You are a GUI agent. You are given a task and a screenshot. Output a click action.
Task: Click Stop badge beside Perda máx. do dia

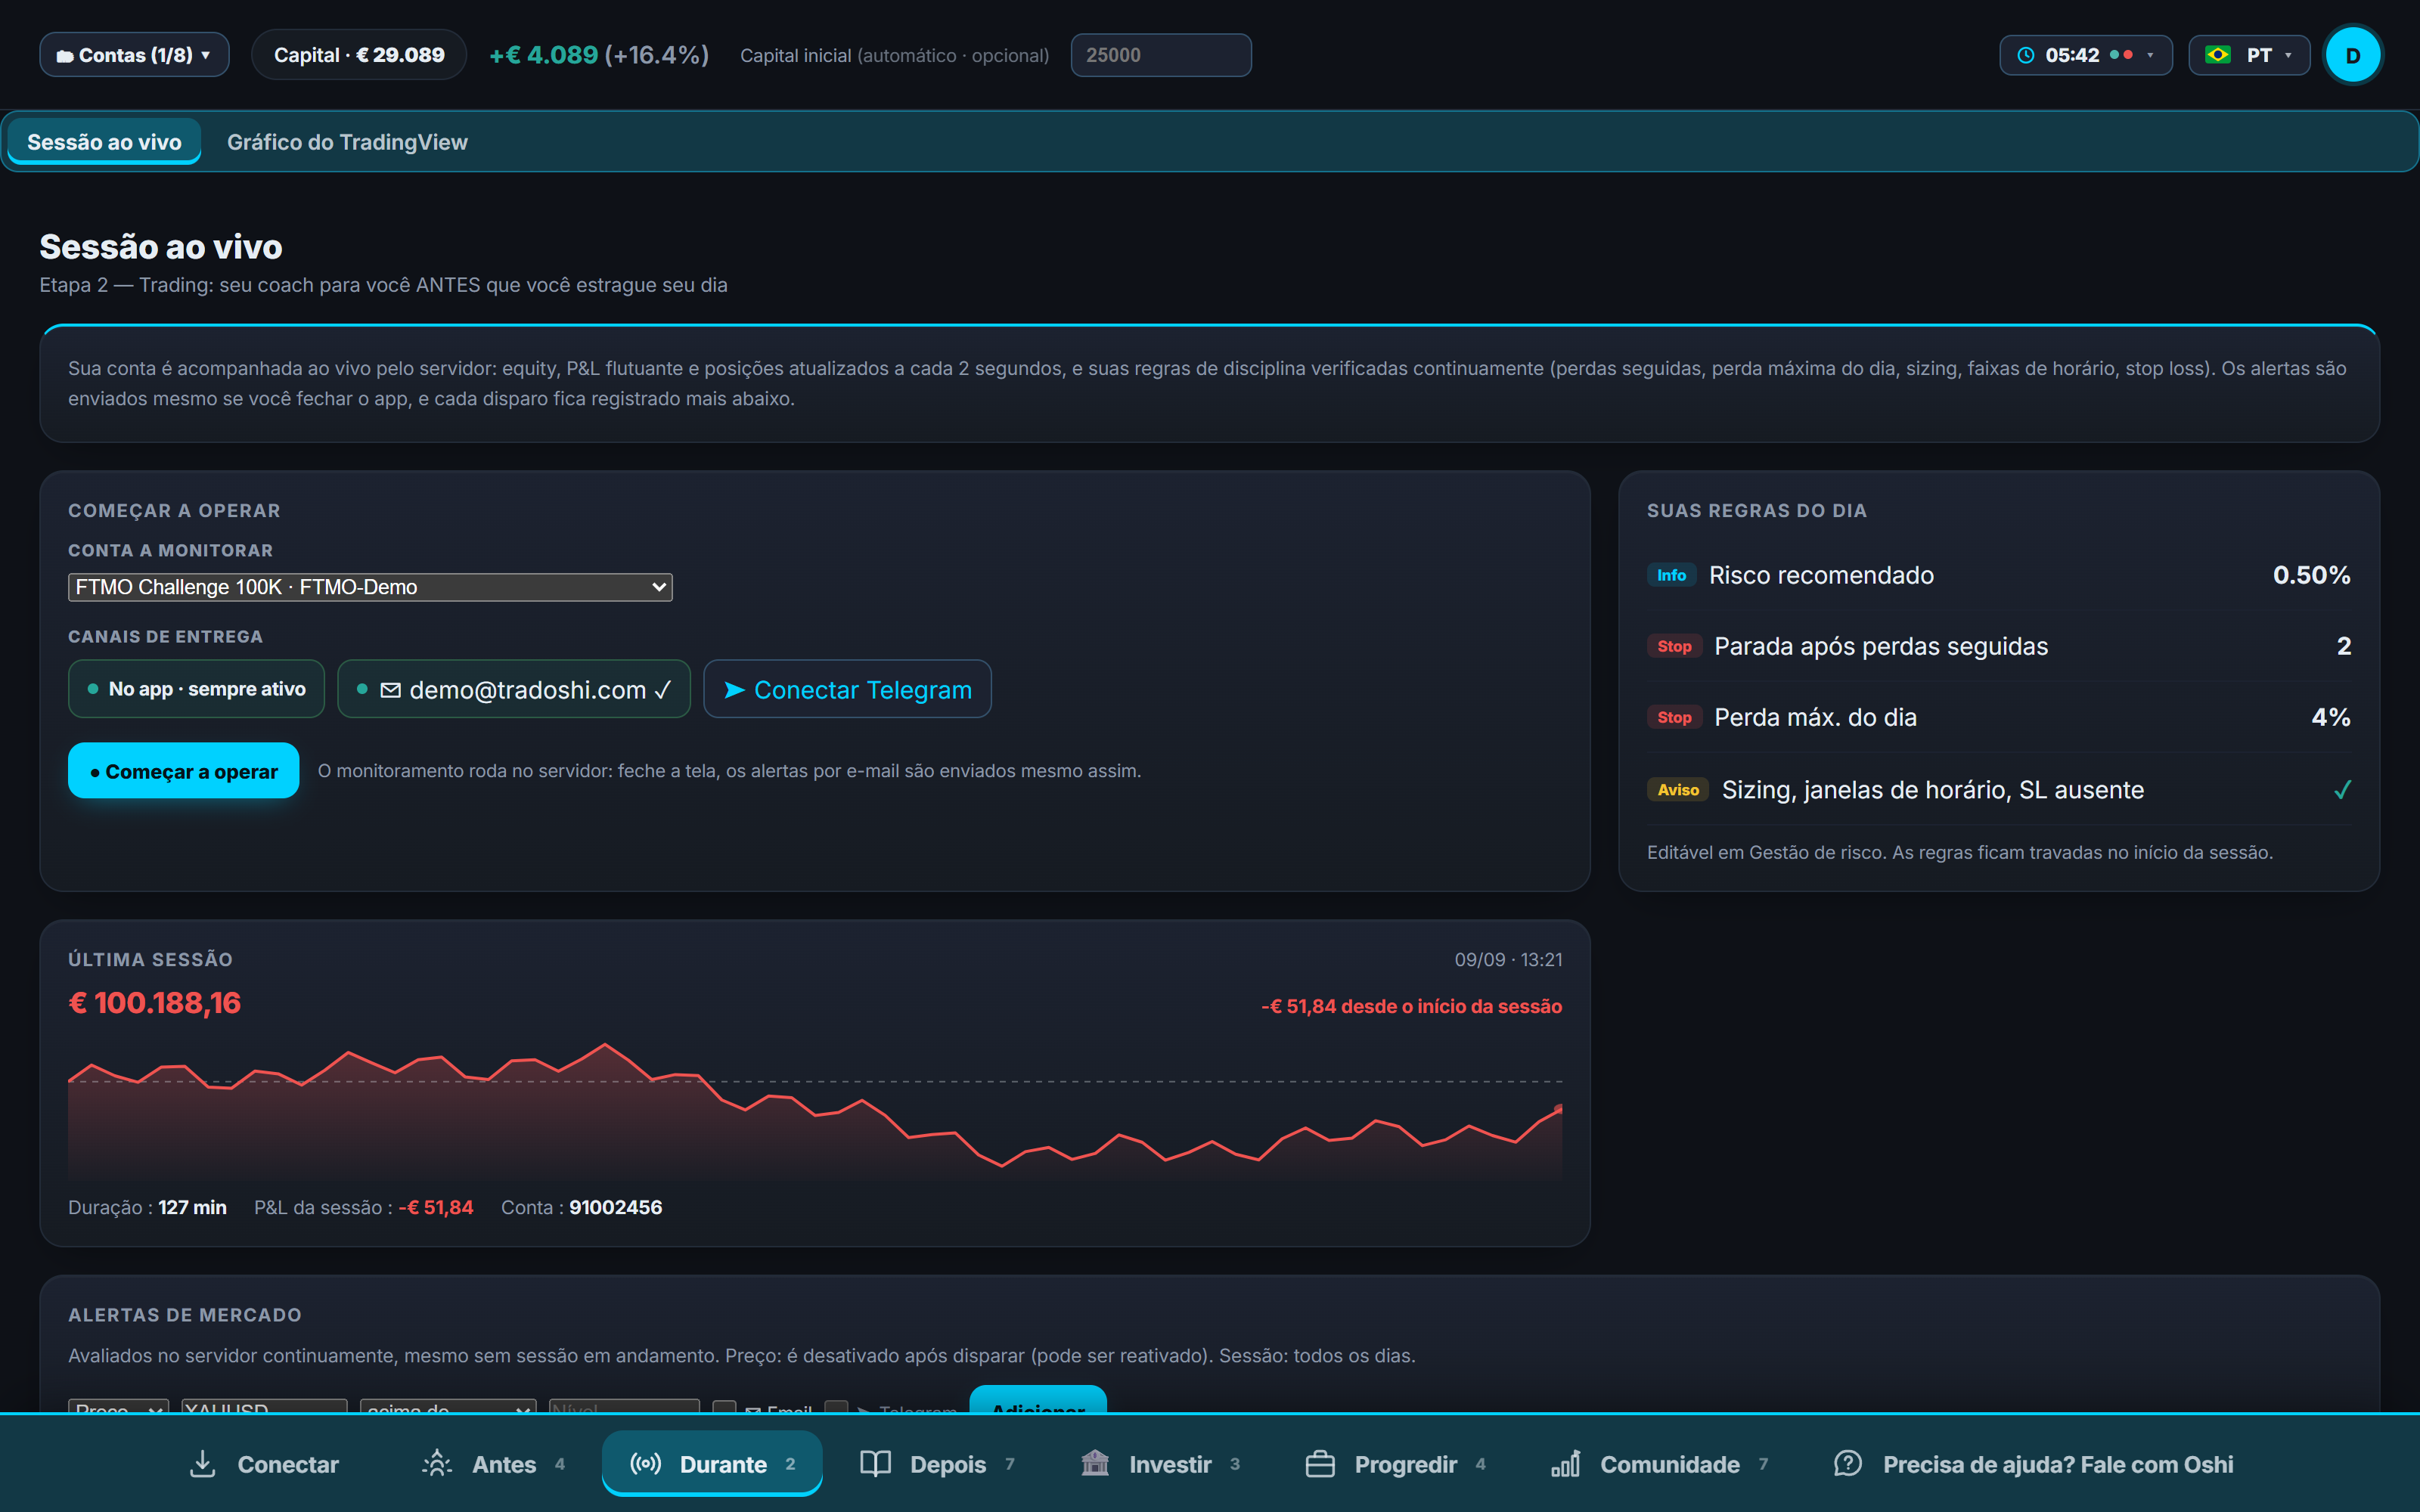1674,717
